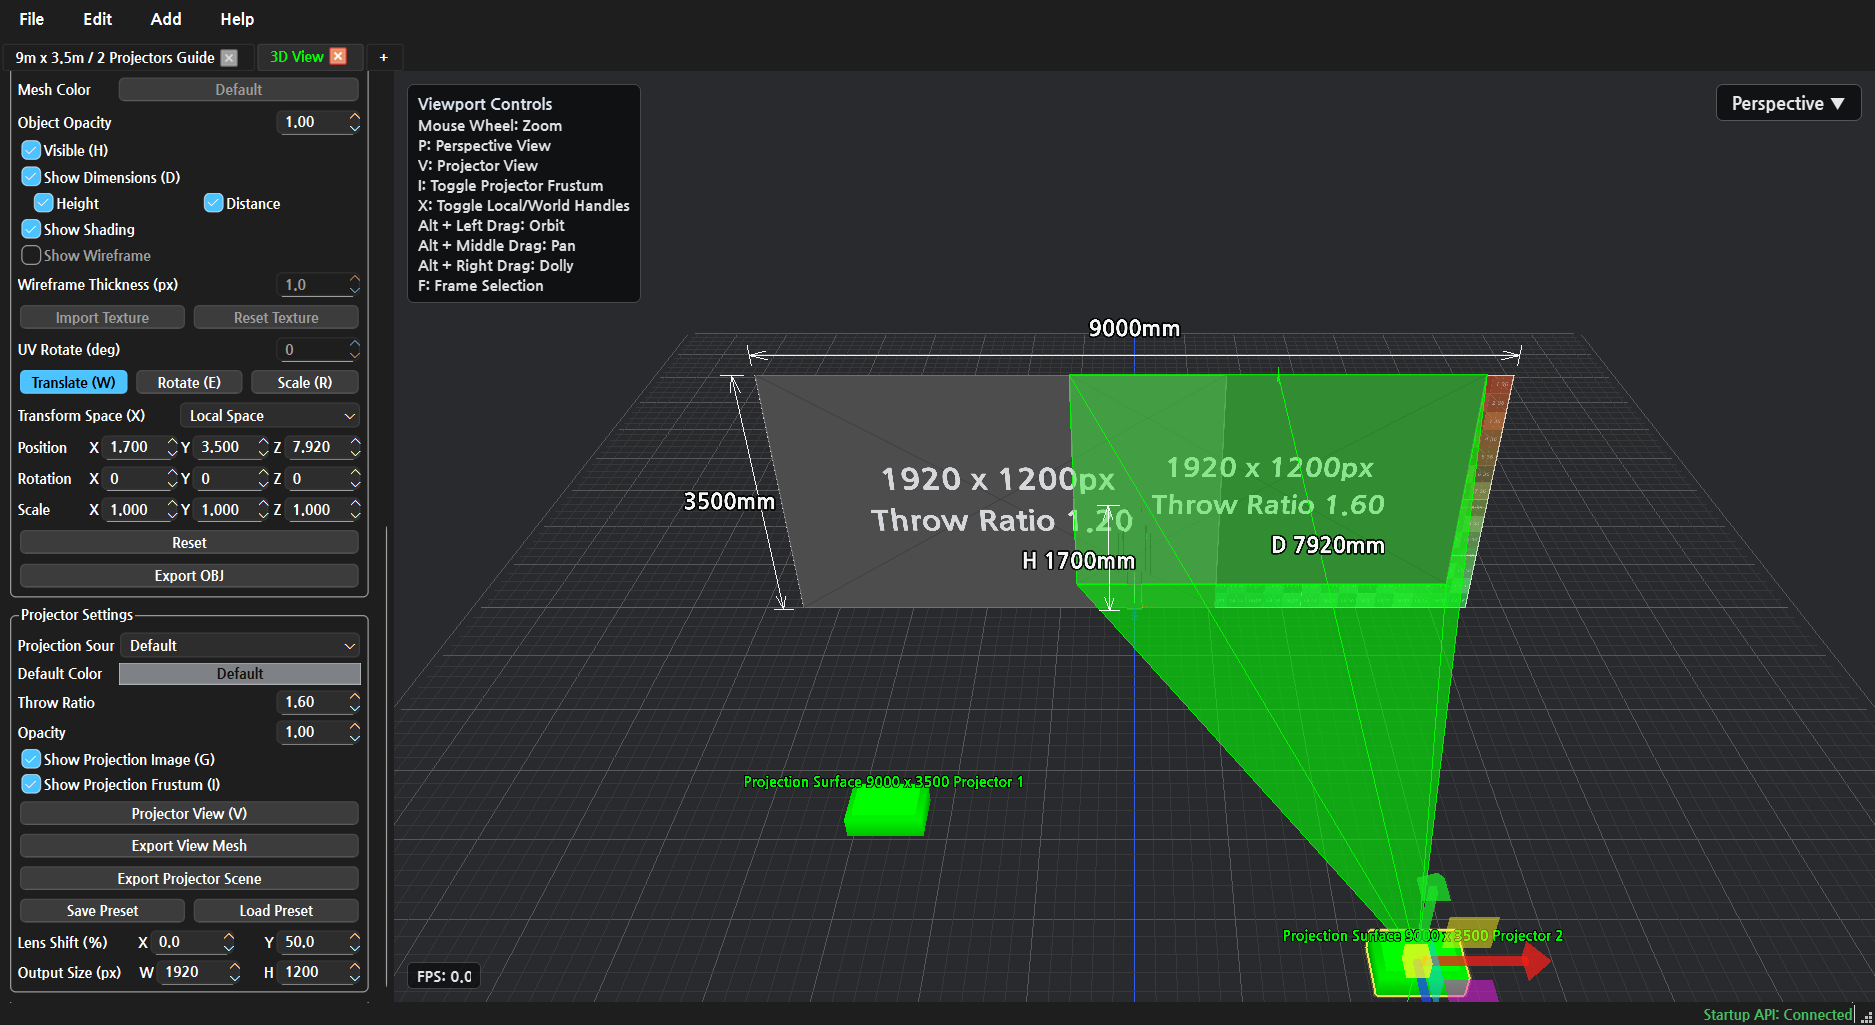
Task: Toggle the Show Shading checkbox
Action: (31, 229)
